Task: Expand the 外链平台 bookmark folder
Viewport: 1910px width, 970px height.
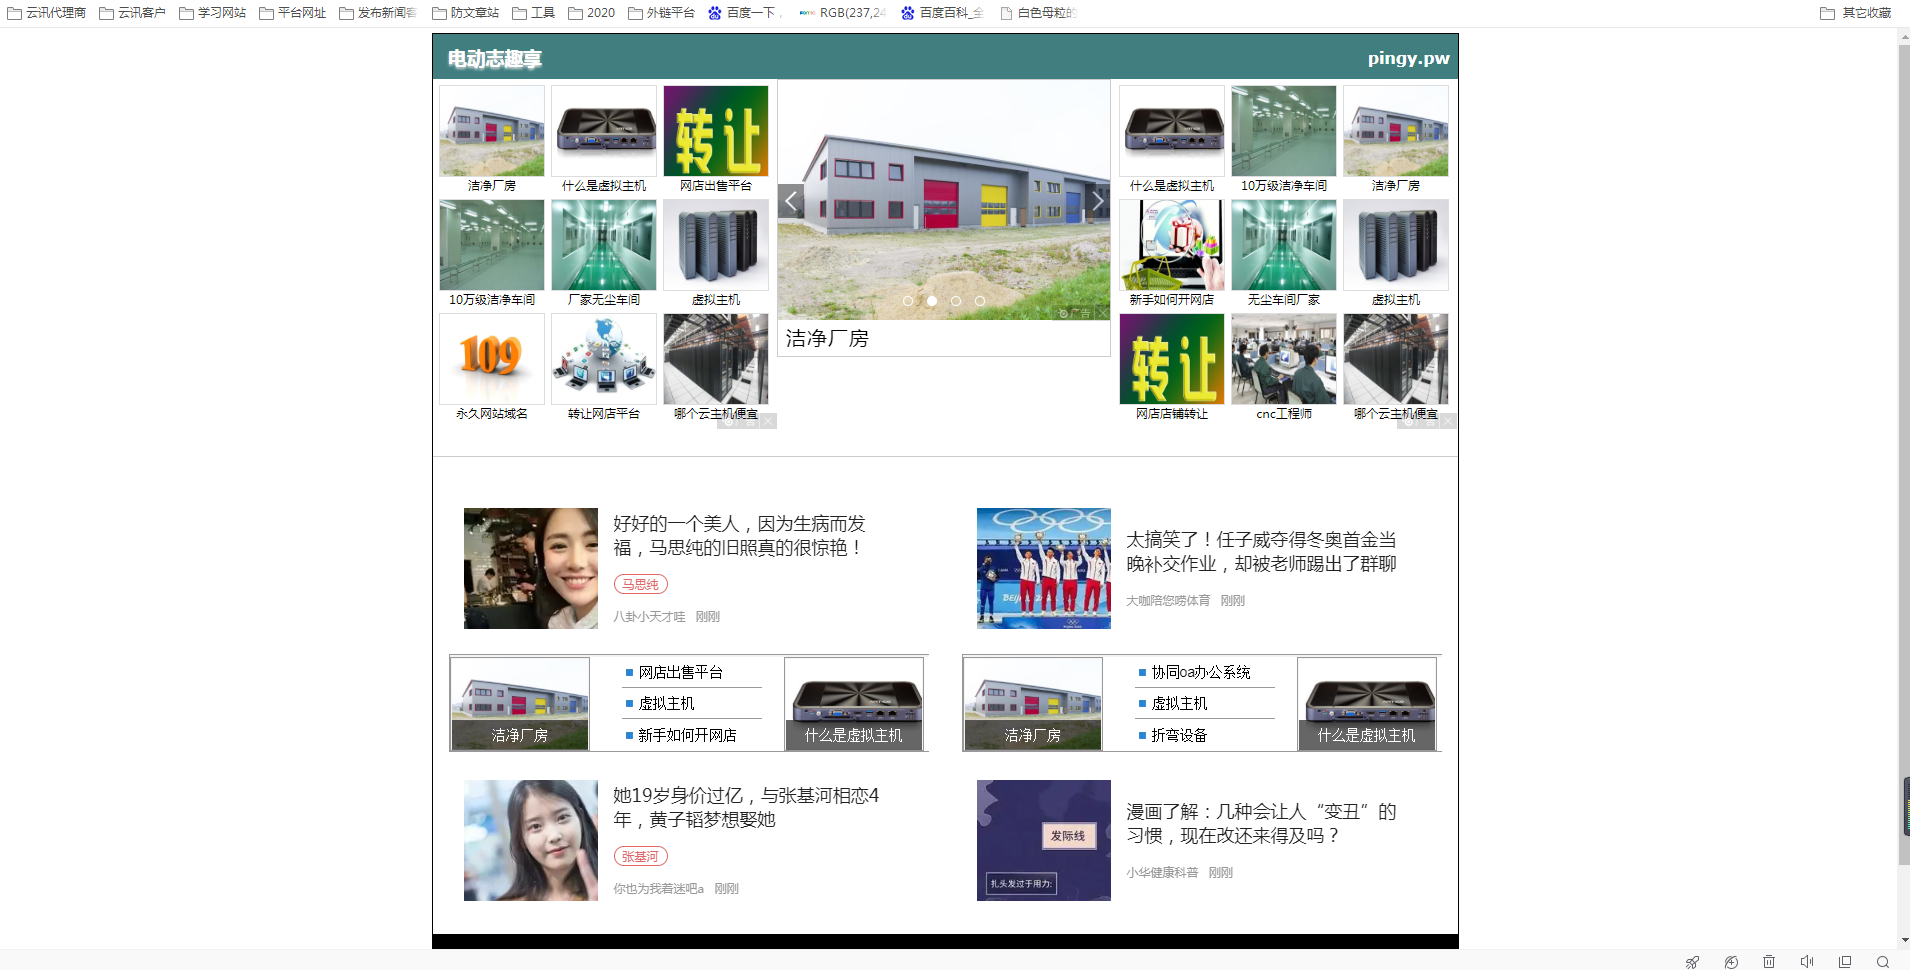Action: [661, 13]
